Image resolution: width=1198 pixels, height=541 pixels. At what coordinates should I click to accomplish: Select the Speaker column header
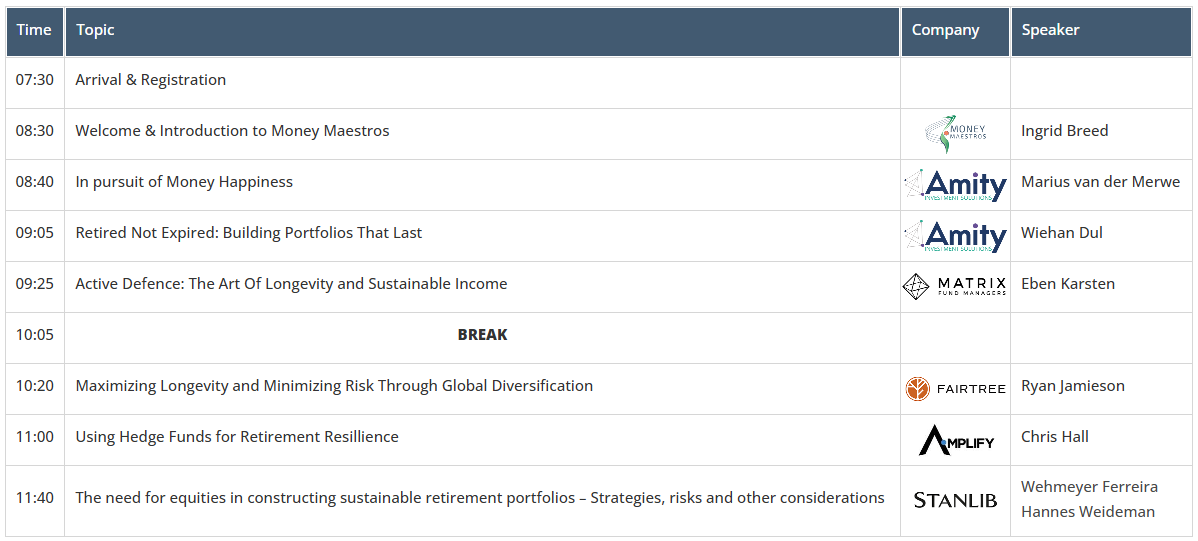(x=1101, y=31)
